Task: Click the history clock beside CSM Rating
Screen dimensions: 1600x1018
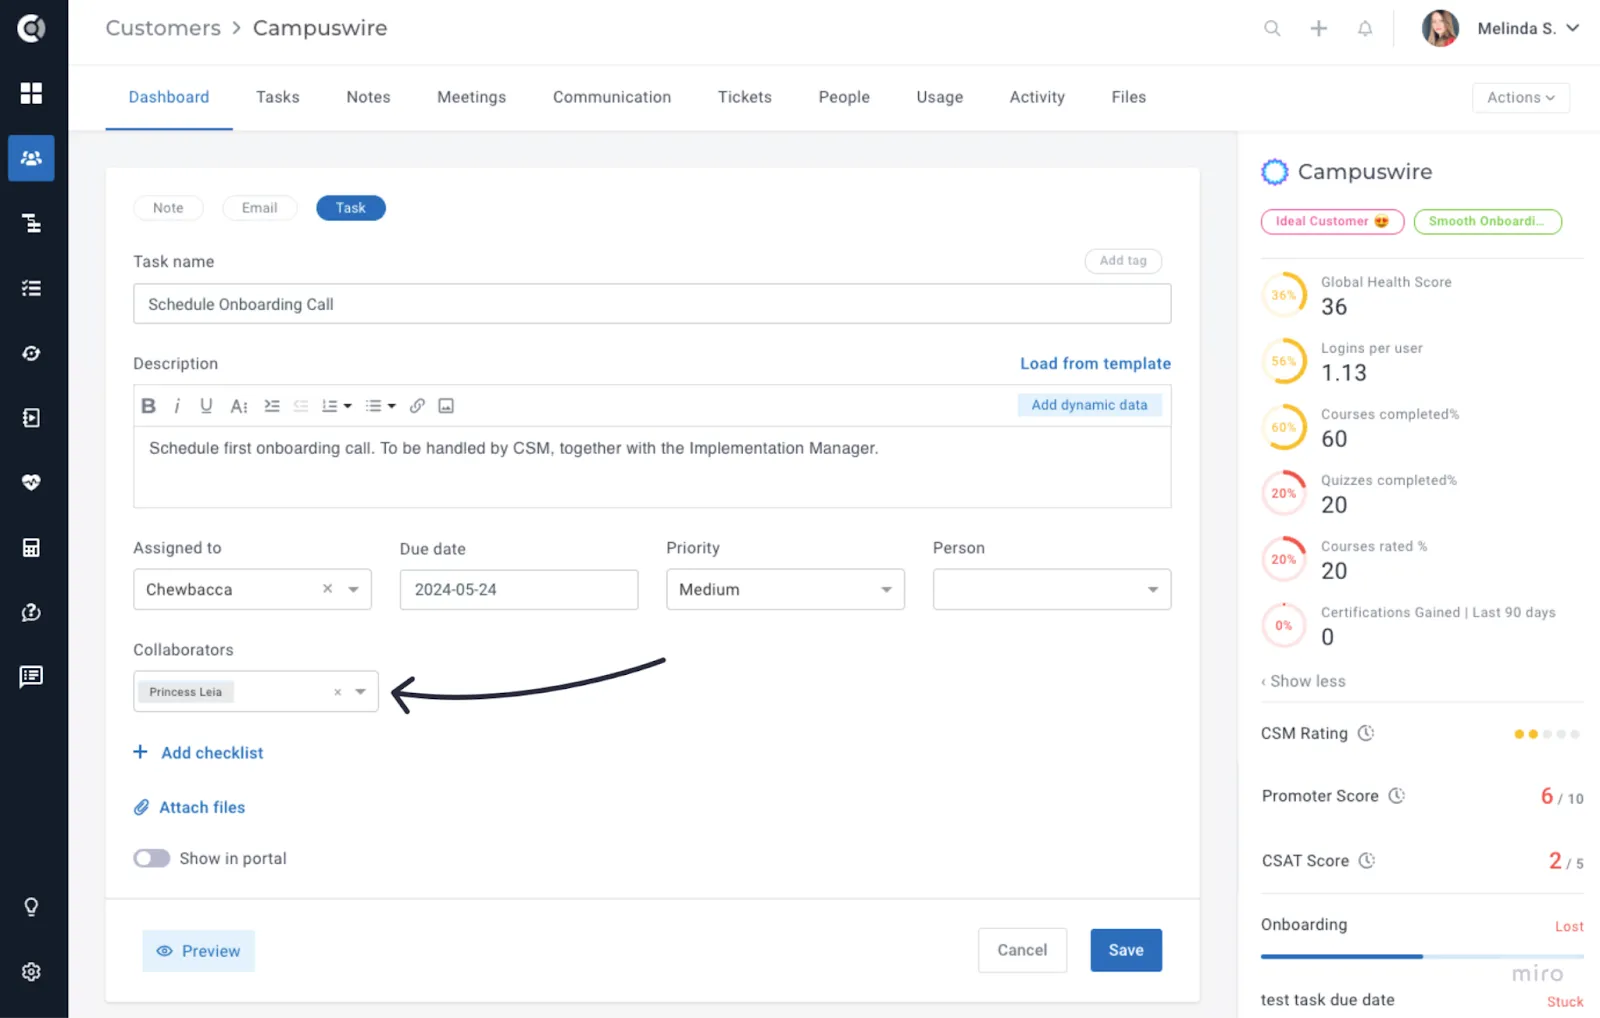Action: coord(1366,733)
